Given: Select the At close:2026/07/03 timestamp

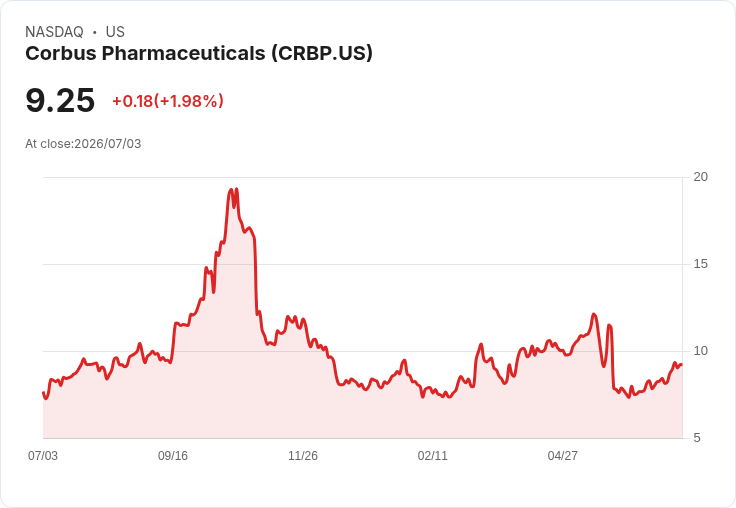Looking at the screenshot, I should click(83, 144).
